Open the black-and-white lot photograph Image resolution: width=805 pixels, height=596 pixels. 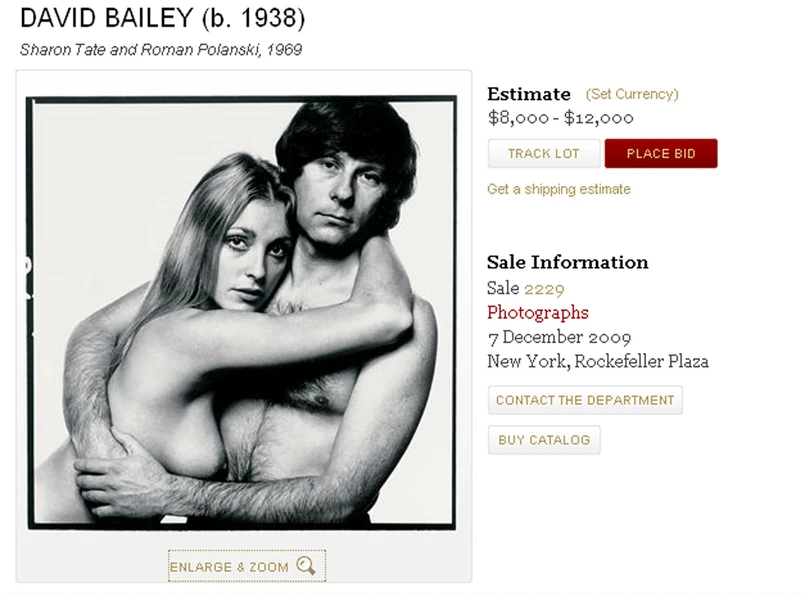coord(242,312)
